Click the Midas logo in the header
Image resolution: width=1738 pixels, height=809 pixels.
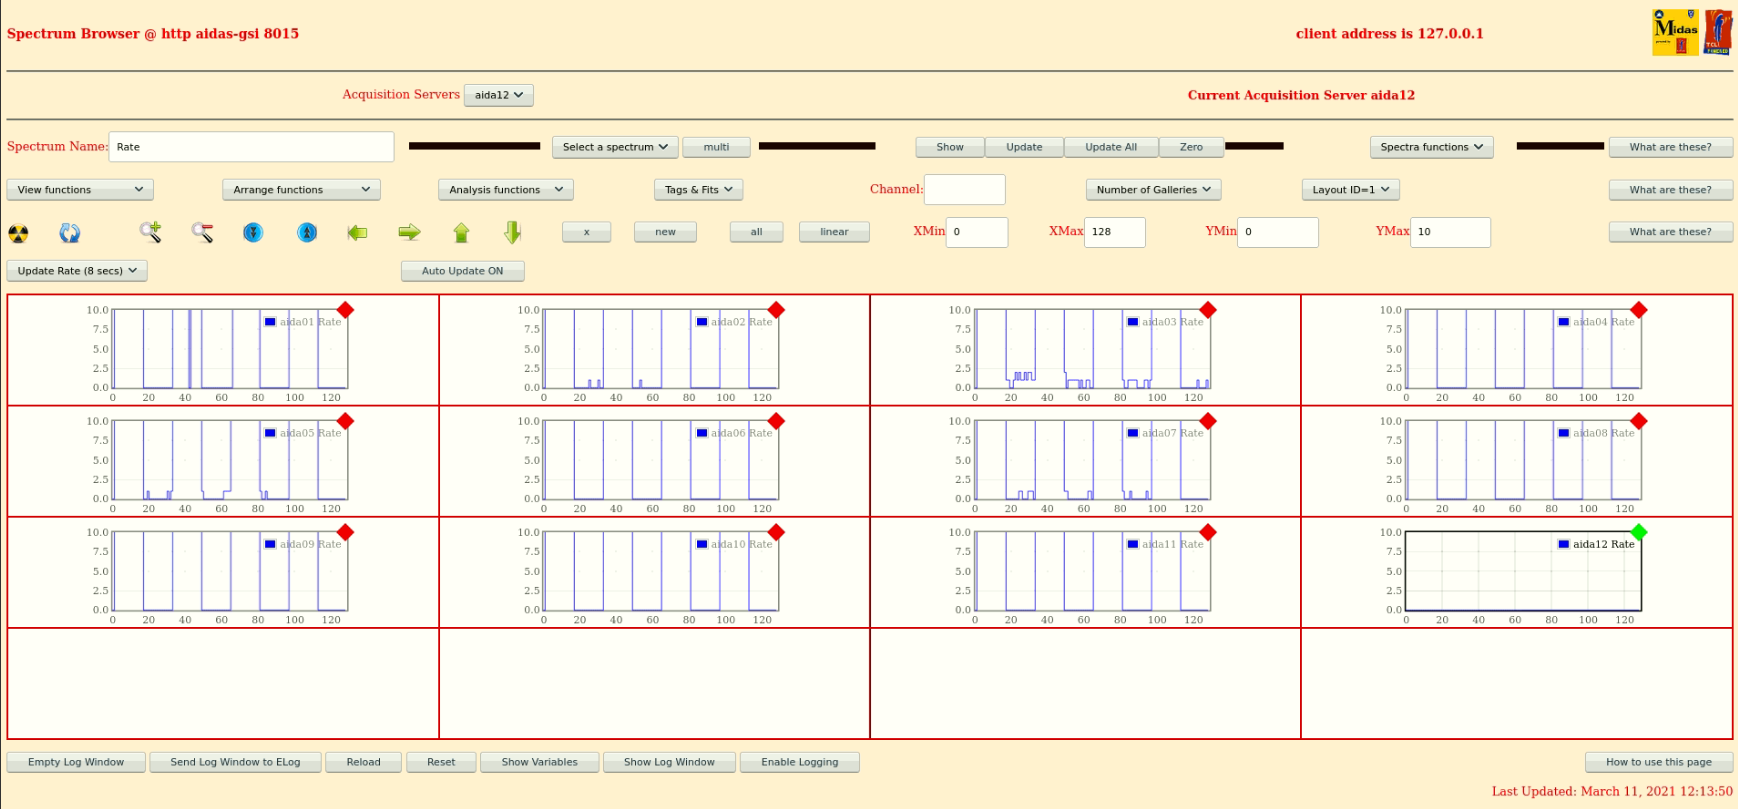[1675, 32]
